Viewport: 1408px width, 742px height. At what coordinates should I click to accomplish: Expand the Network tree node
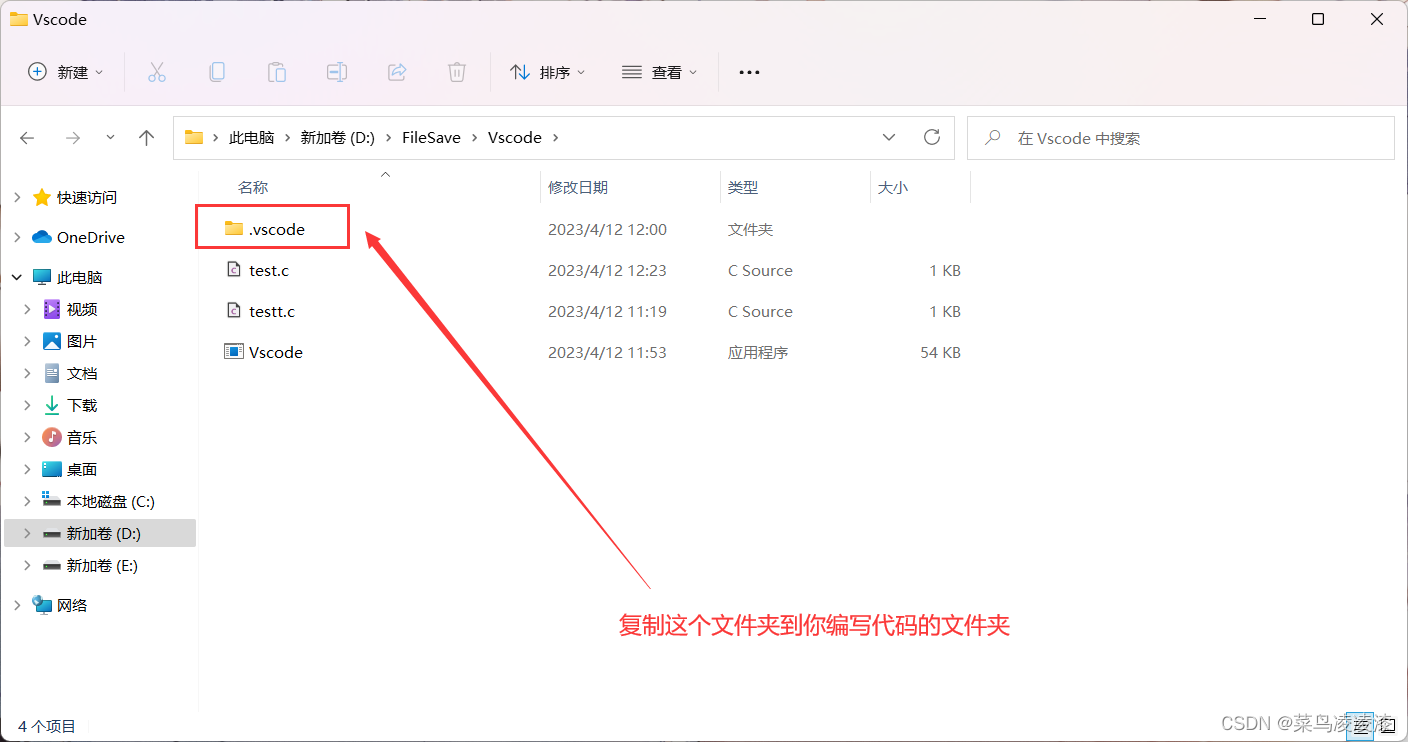click(17, 605)
